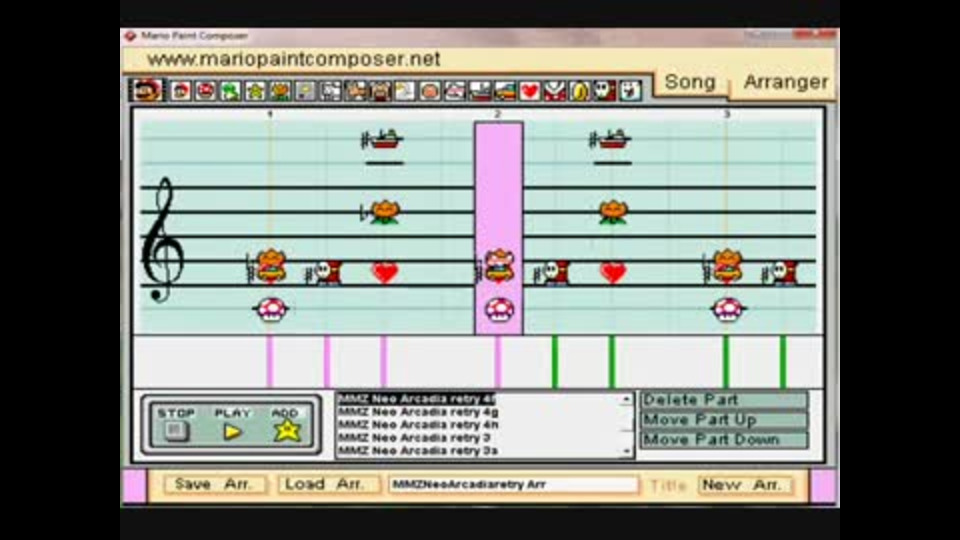Click the boat note after measure two
Screen dimensions: 960x540
tap(612, 140)
